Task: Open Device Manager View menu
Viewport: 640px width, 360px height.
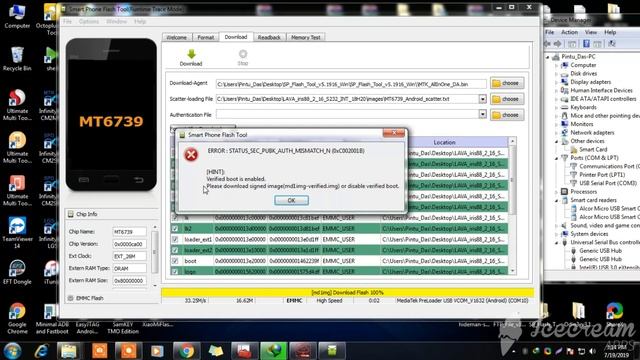Action: click(591, 32)
